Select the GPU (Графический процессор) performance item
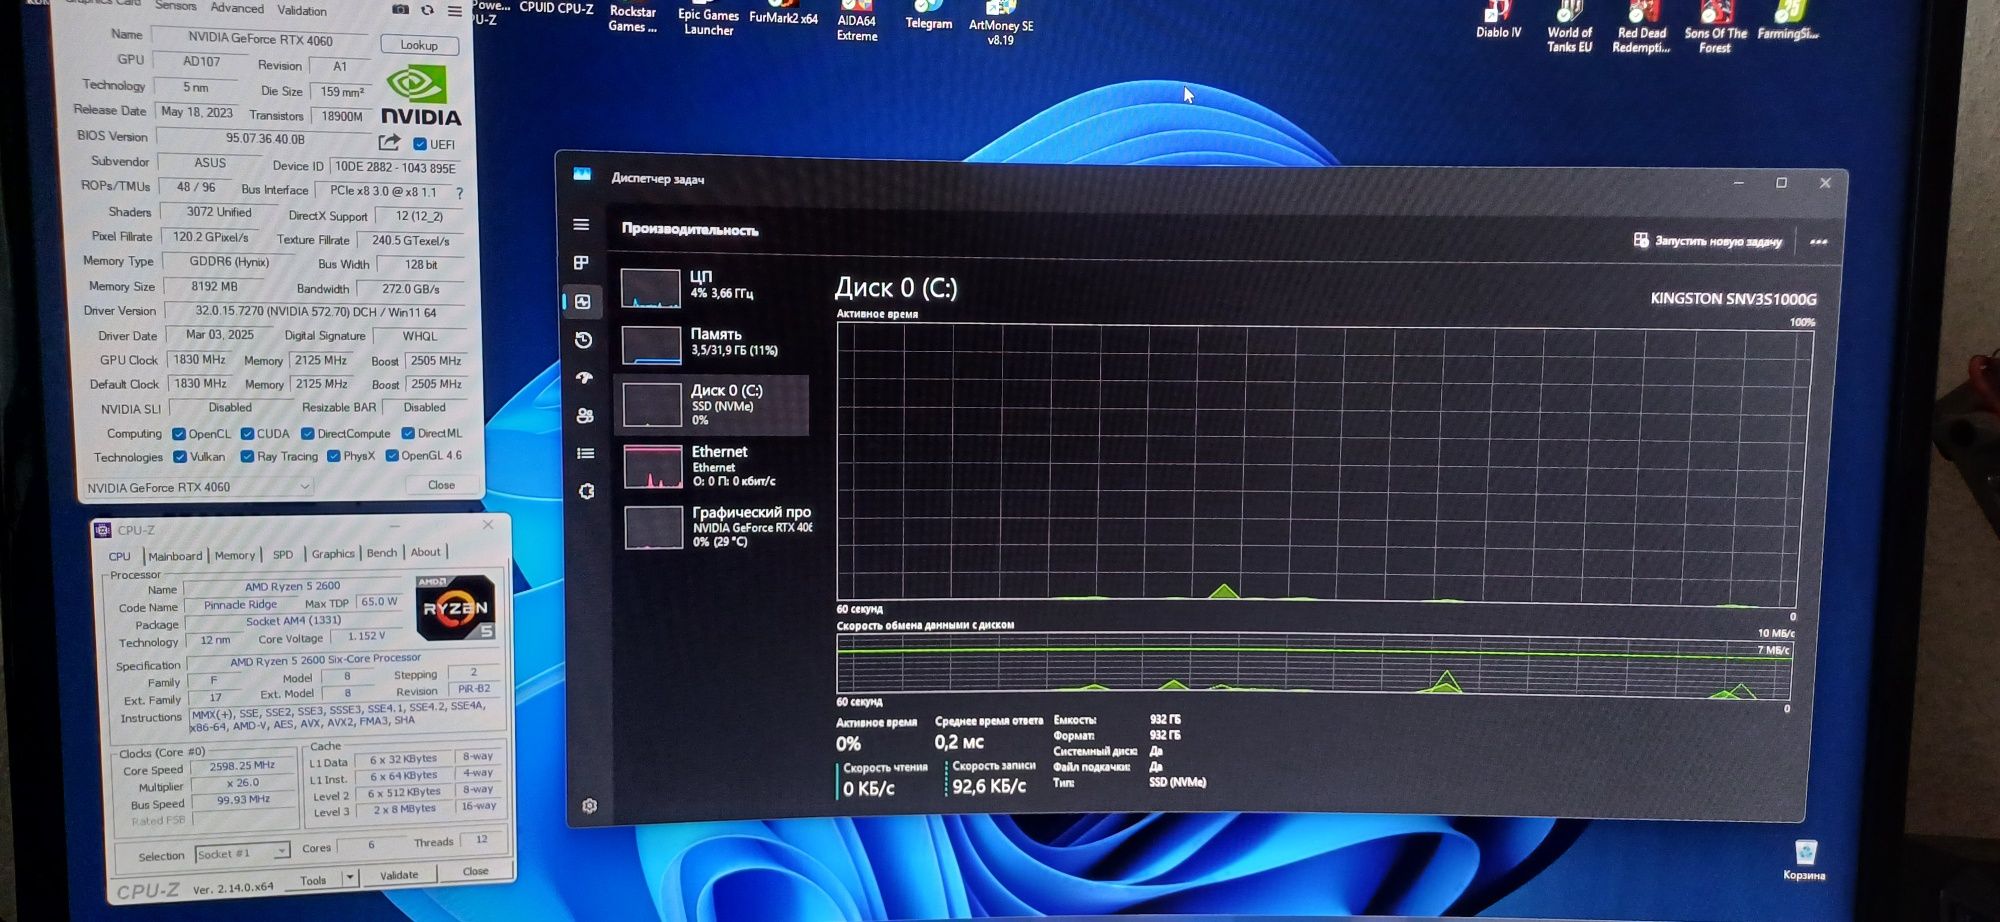 pos(717,527)
